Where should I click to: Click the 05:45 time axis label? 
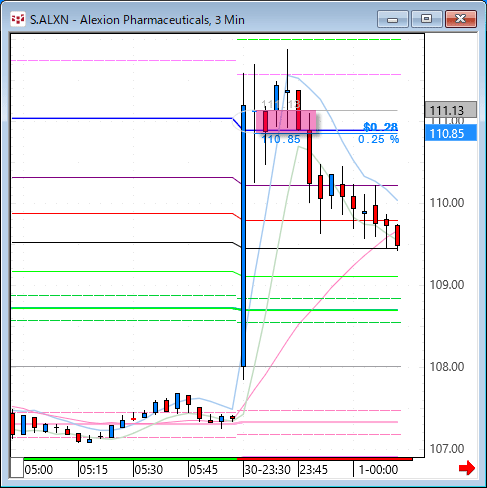[203, 470]
